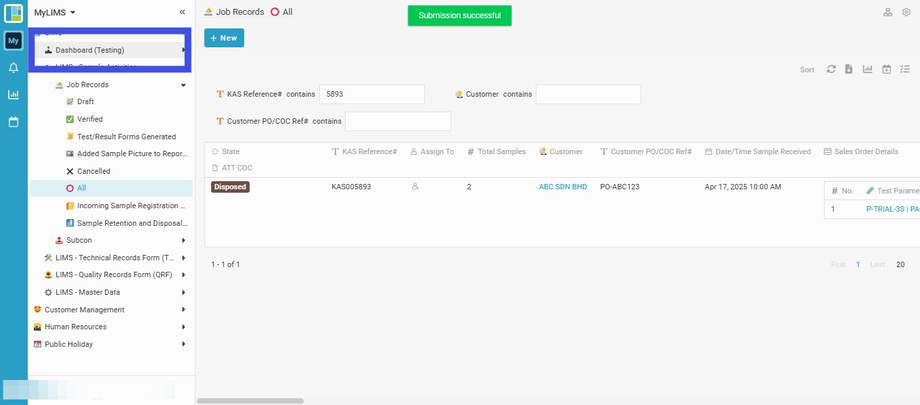Click the KAS005893 reference cell

pyautogui.click(x=351, y=187)
